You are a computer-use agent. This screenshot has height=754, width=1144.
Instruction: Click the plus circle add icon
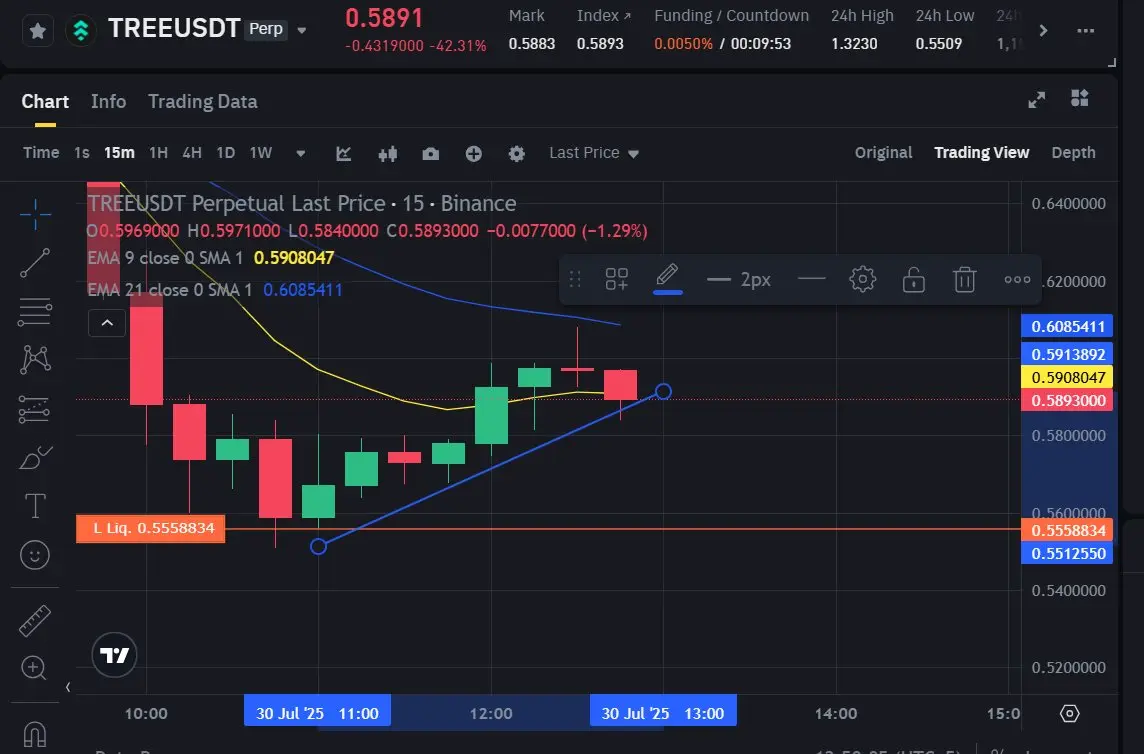474,153
